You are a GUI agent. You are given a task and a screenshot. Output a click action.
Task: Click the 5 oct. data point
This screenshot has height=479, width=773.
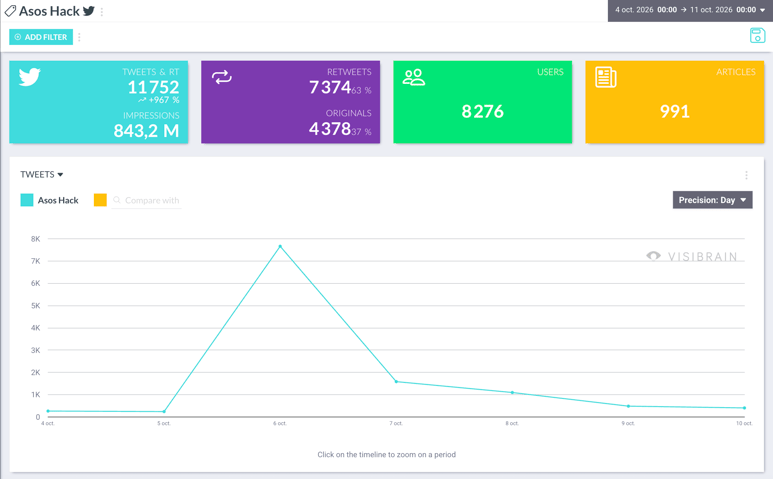point(164,411)
